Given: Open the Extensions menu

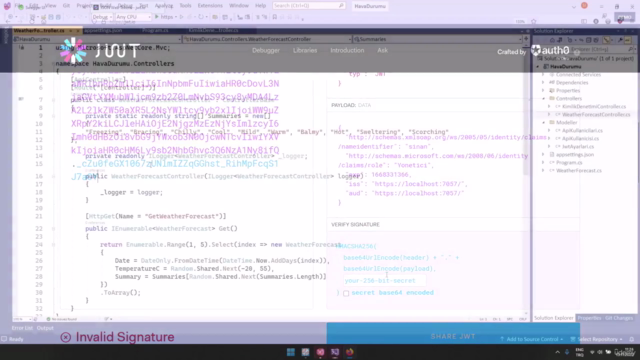Looking at the screenshot, I should click(x=210, y=6).
